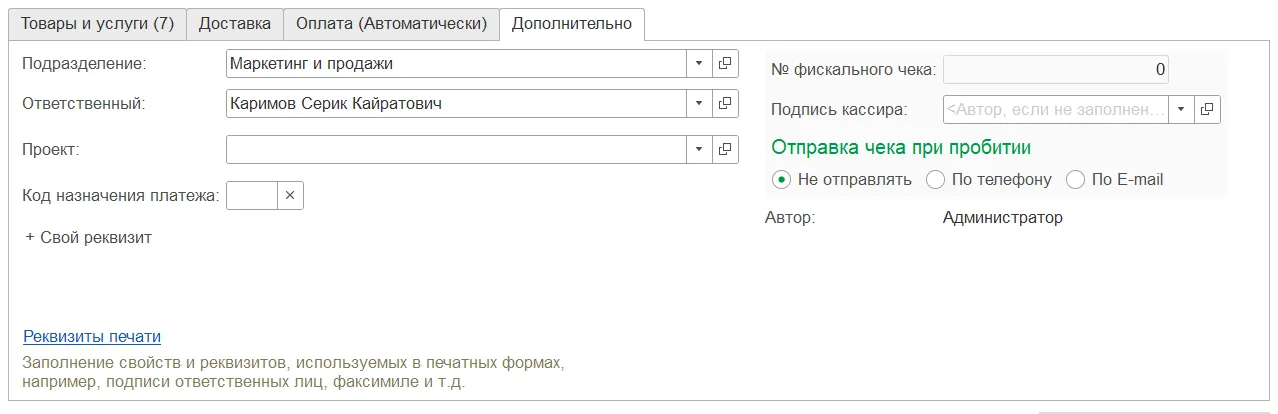Select the Дополнительно tab
Viewport: 1278px width, 414px height.
coord(572,23)
